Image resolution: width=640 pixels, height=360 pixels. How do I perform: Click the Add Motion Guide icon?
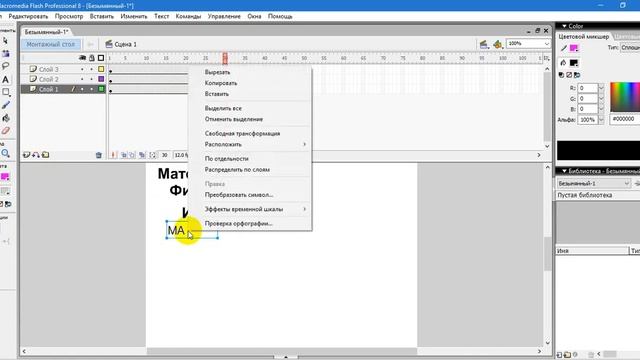tap(36, 155)
